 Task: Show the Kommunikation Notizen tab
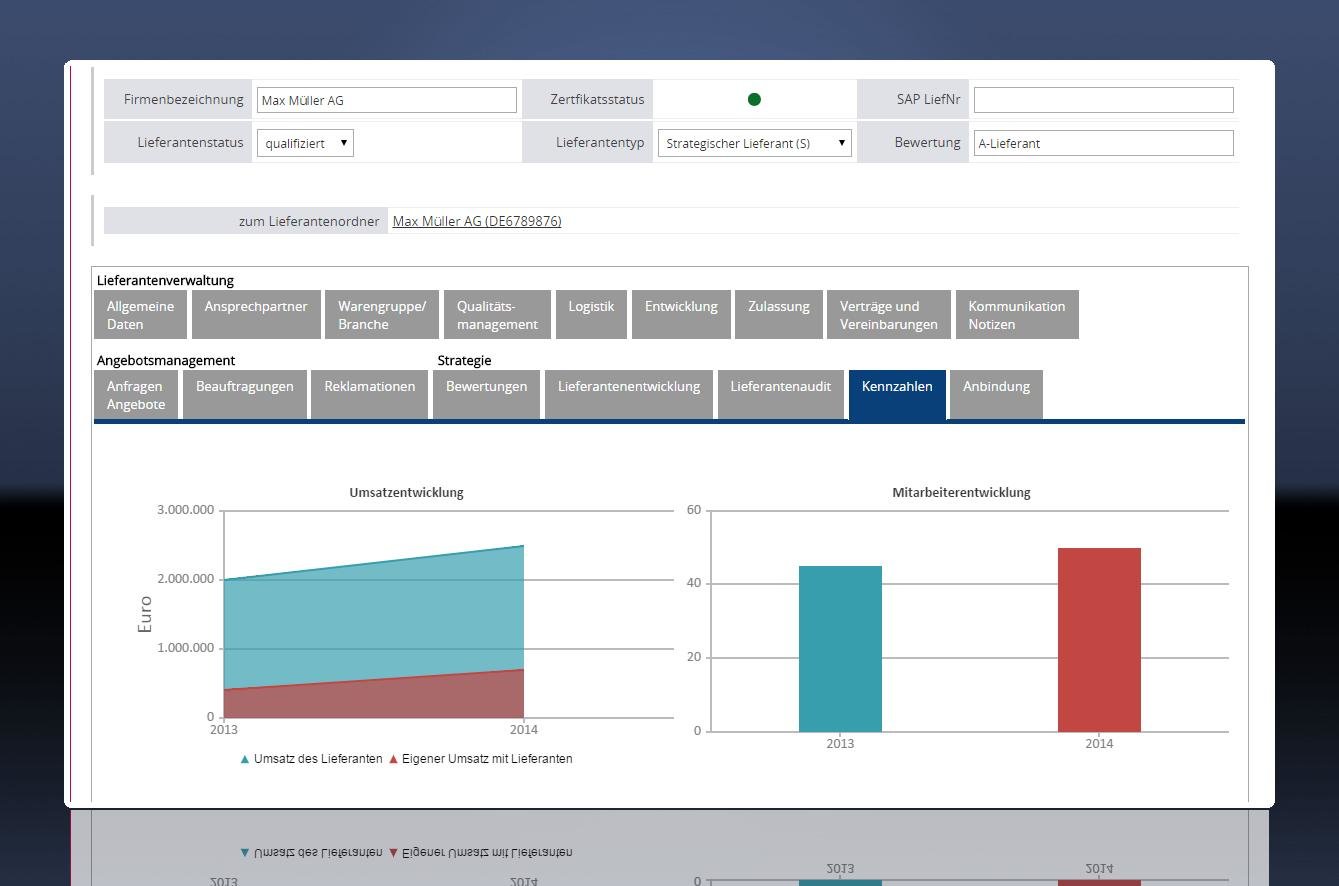click(1017, 315)
